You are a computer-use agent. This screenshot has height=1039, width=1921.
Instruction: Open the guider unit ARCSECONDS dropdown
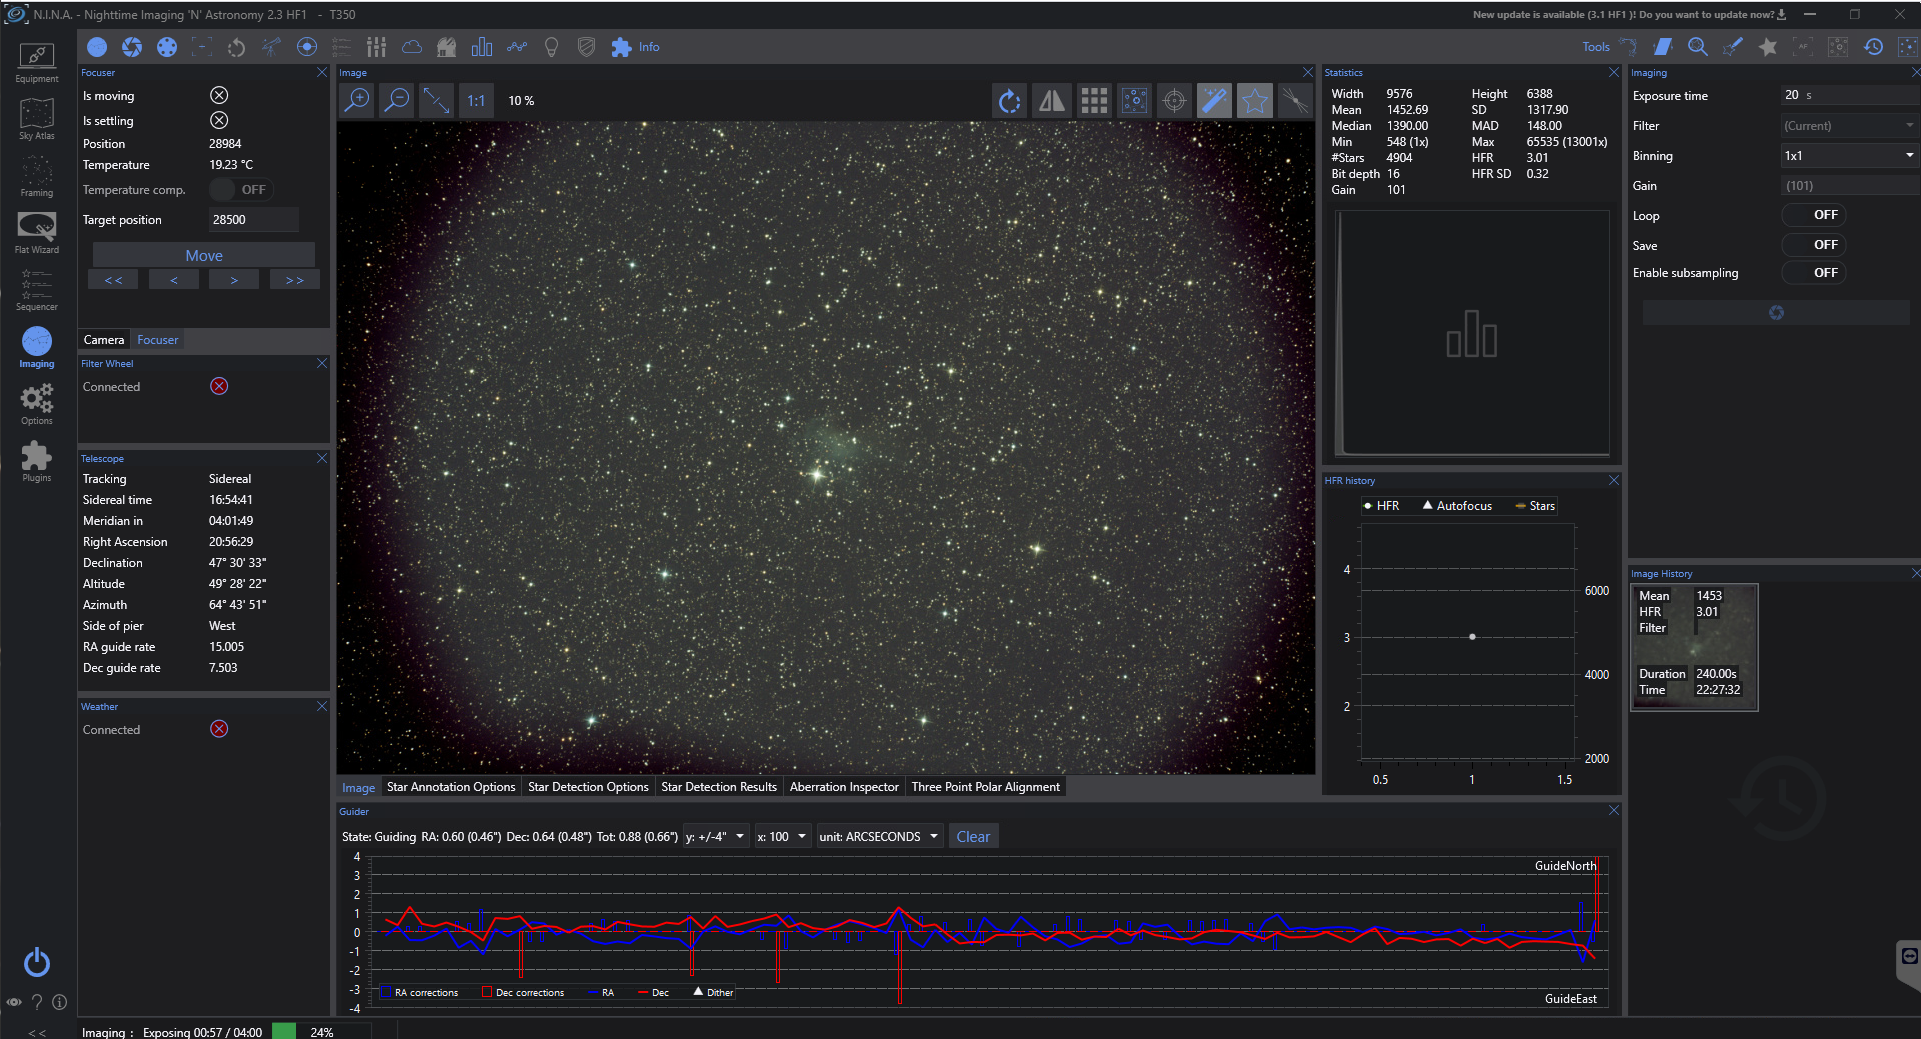pyautogui.click(x=879, y=837)
